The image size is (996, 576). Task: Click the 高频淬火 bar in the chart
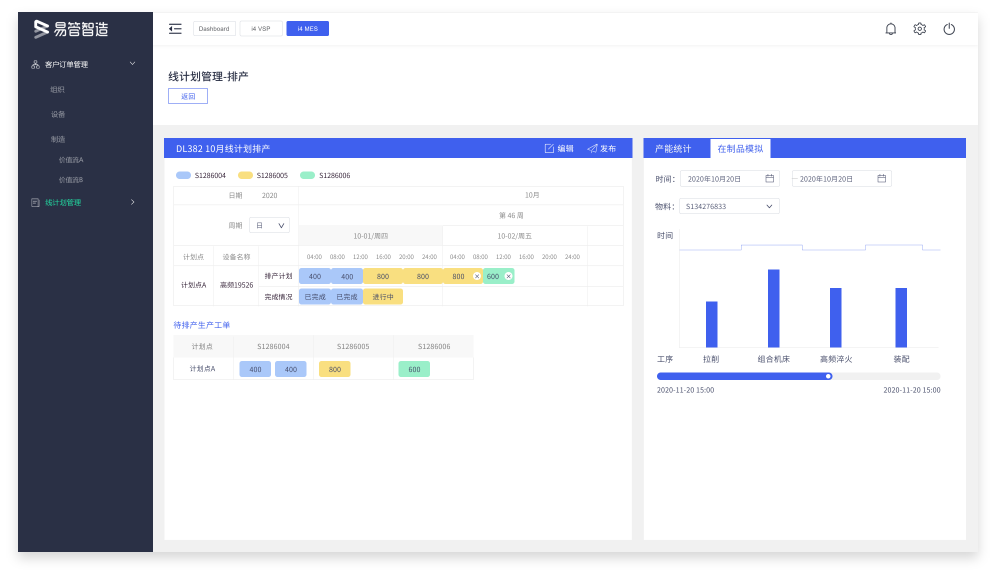pyautogui.click(x=836, y=318)
